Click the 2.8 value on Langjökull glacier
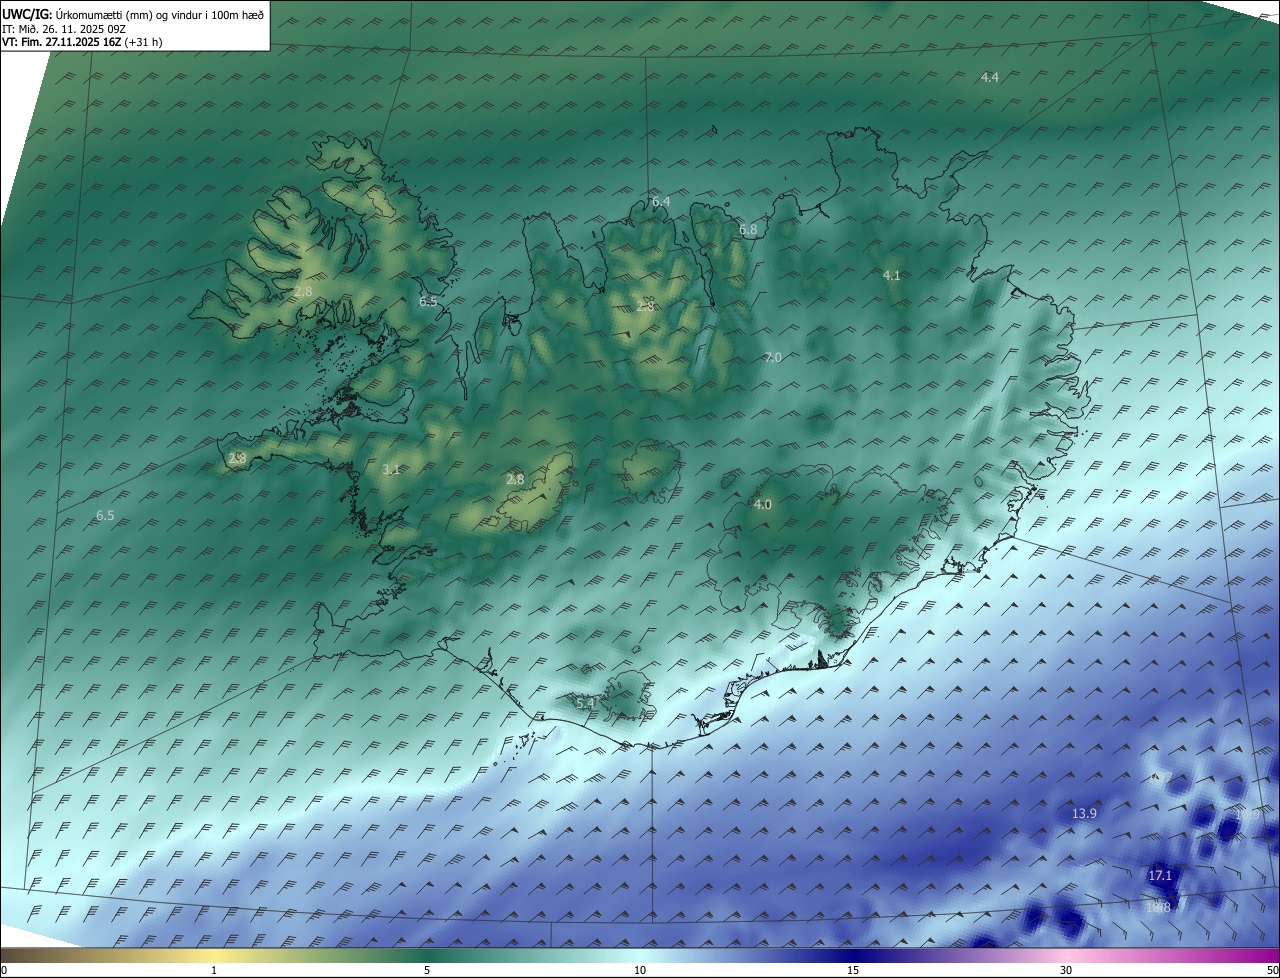The height and width of the screenshot is (978, 1280). 515,480
